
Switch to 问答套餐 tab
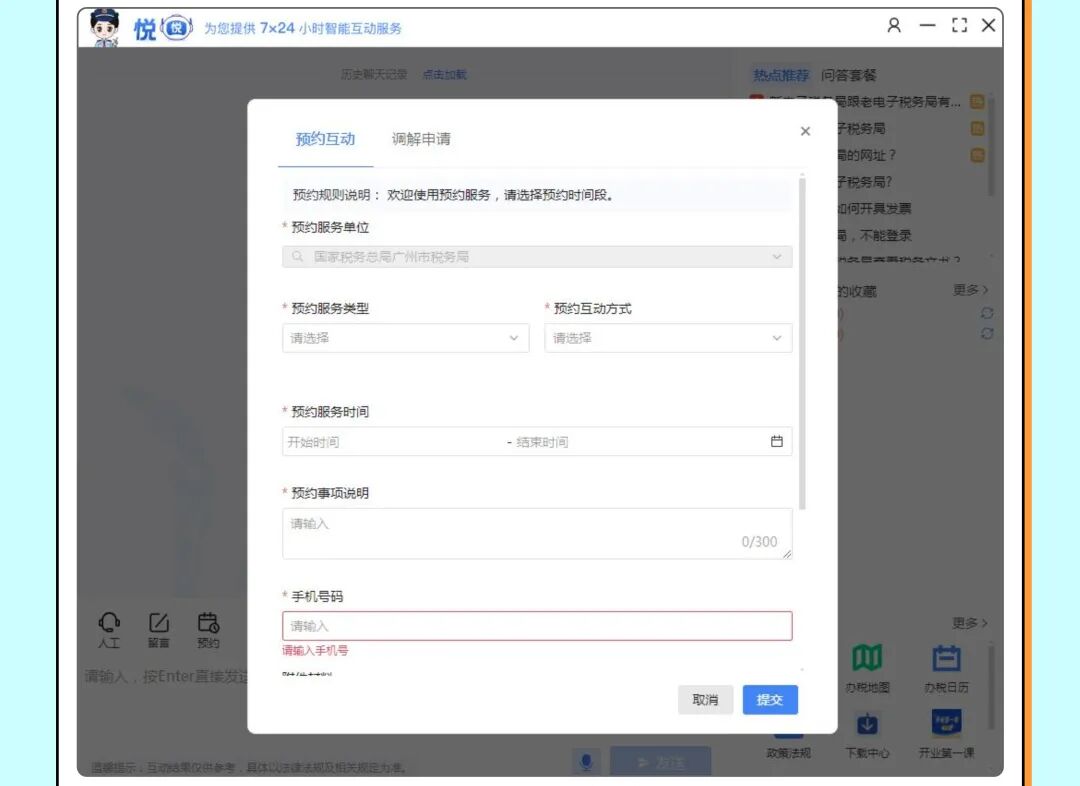click(x=849, y=75)
